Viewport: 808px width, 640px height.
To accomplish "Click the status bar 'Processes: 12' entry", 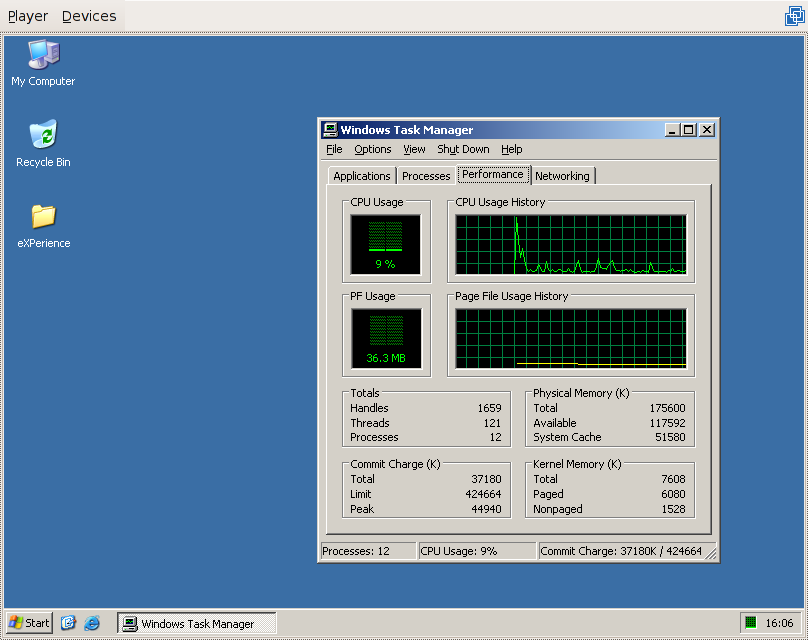I will (x=368, y=551).
